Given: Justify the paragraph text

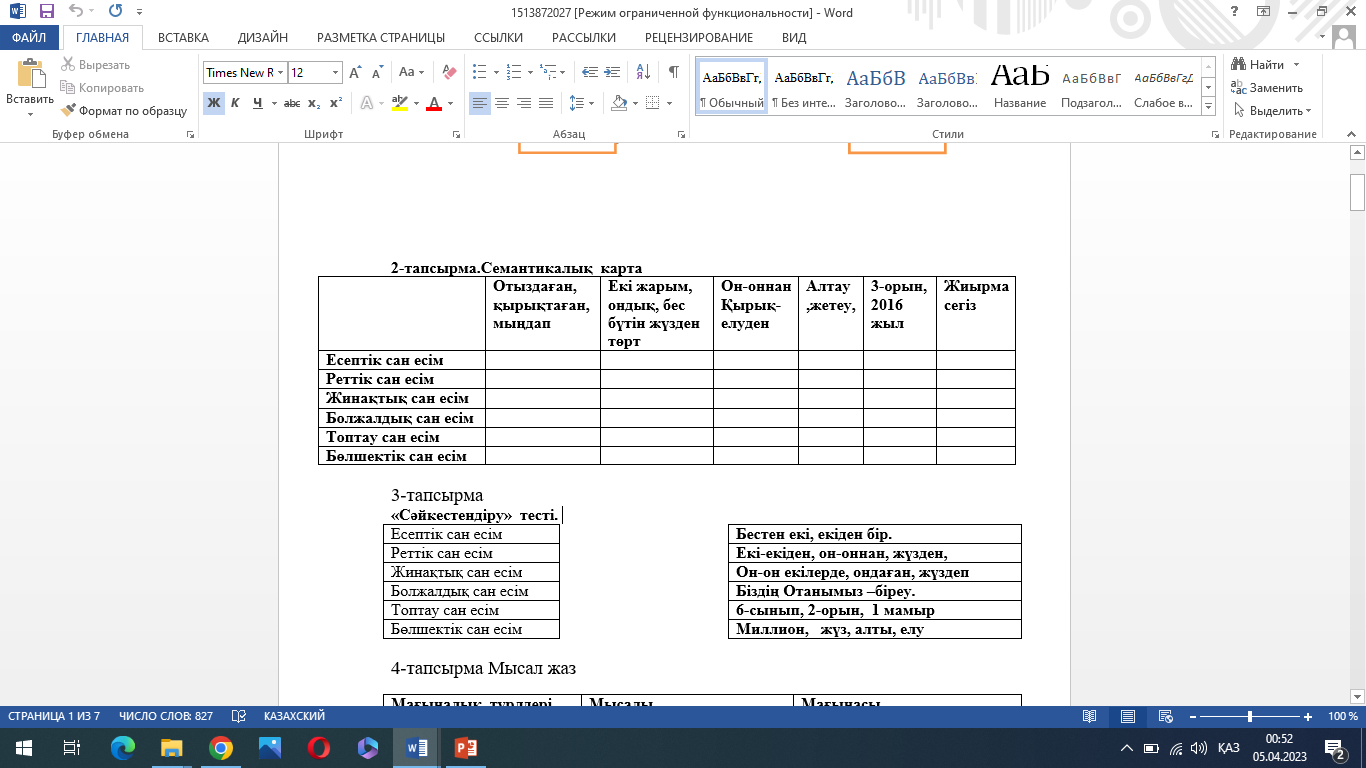Looking at the screenshot, I should click(x=546, y=103).
